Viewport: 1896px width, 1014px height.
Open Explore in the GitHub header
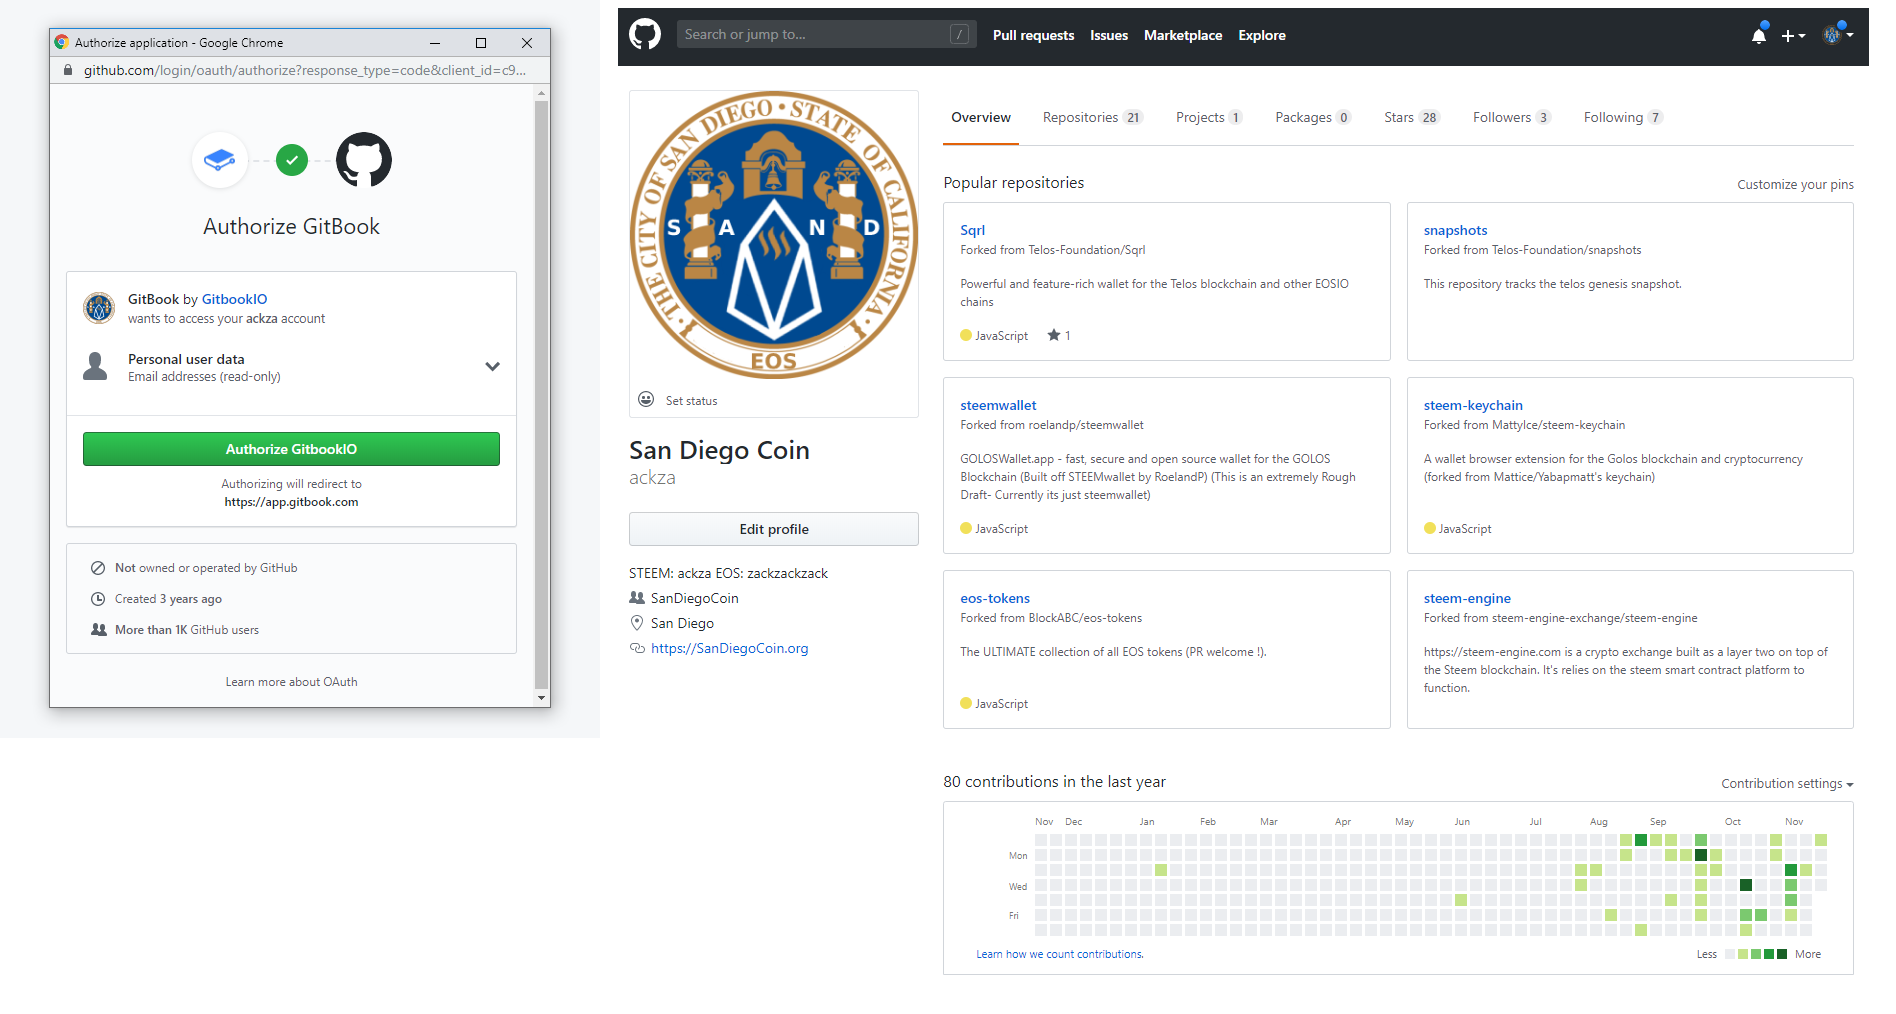[x=1262, y=35]
